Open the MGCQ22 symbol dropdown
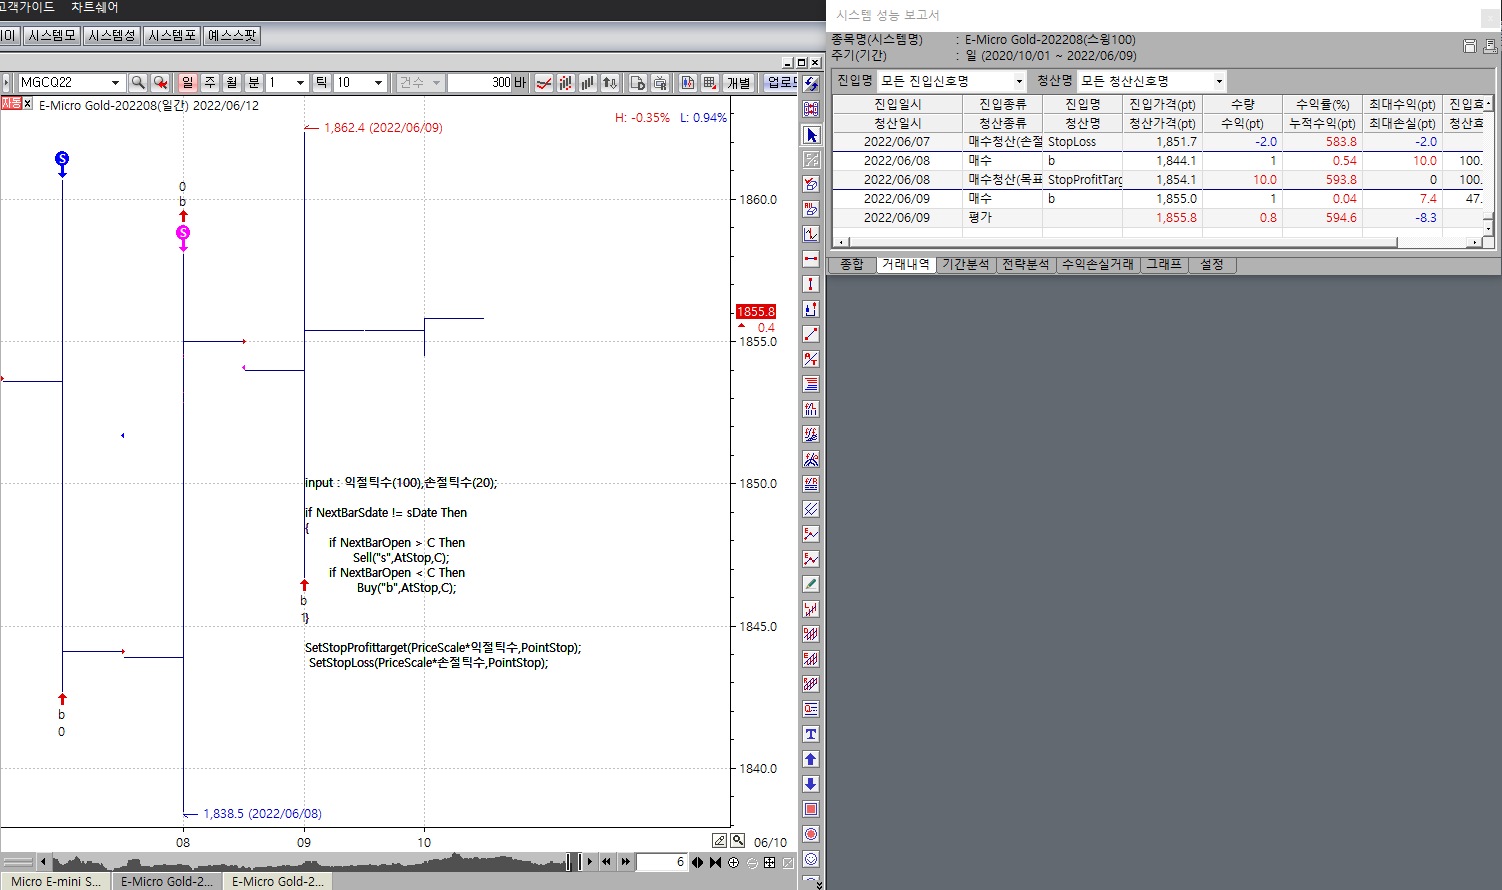This screenshot has height=890, width=1502. [x=115, y=83]
